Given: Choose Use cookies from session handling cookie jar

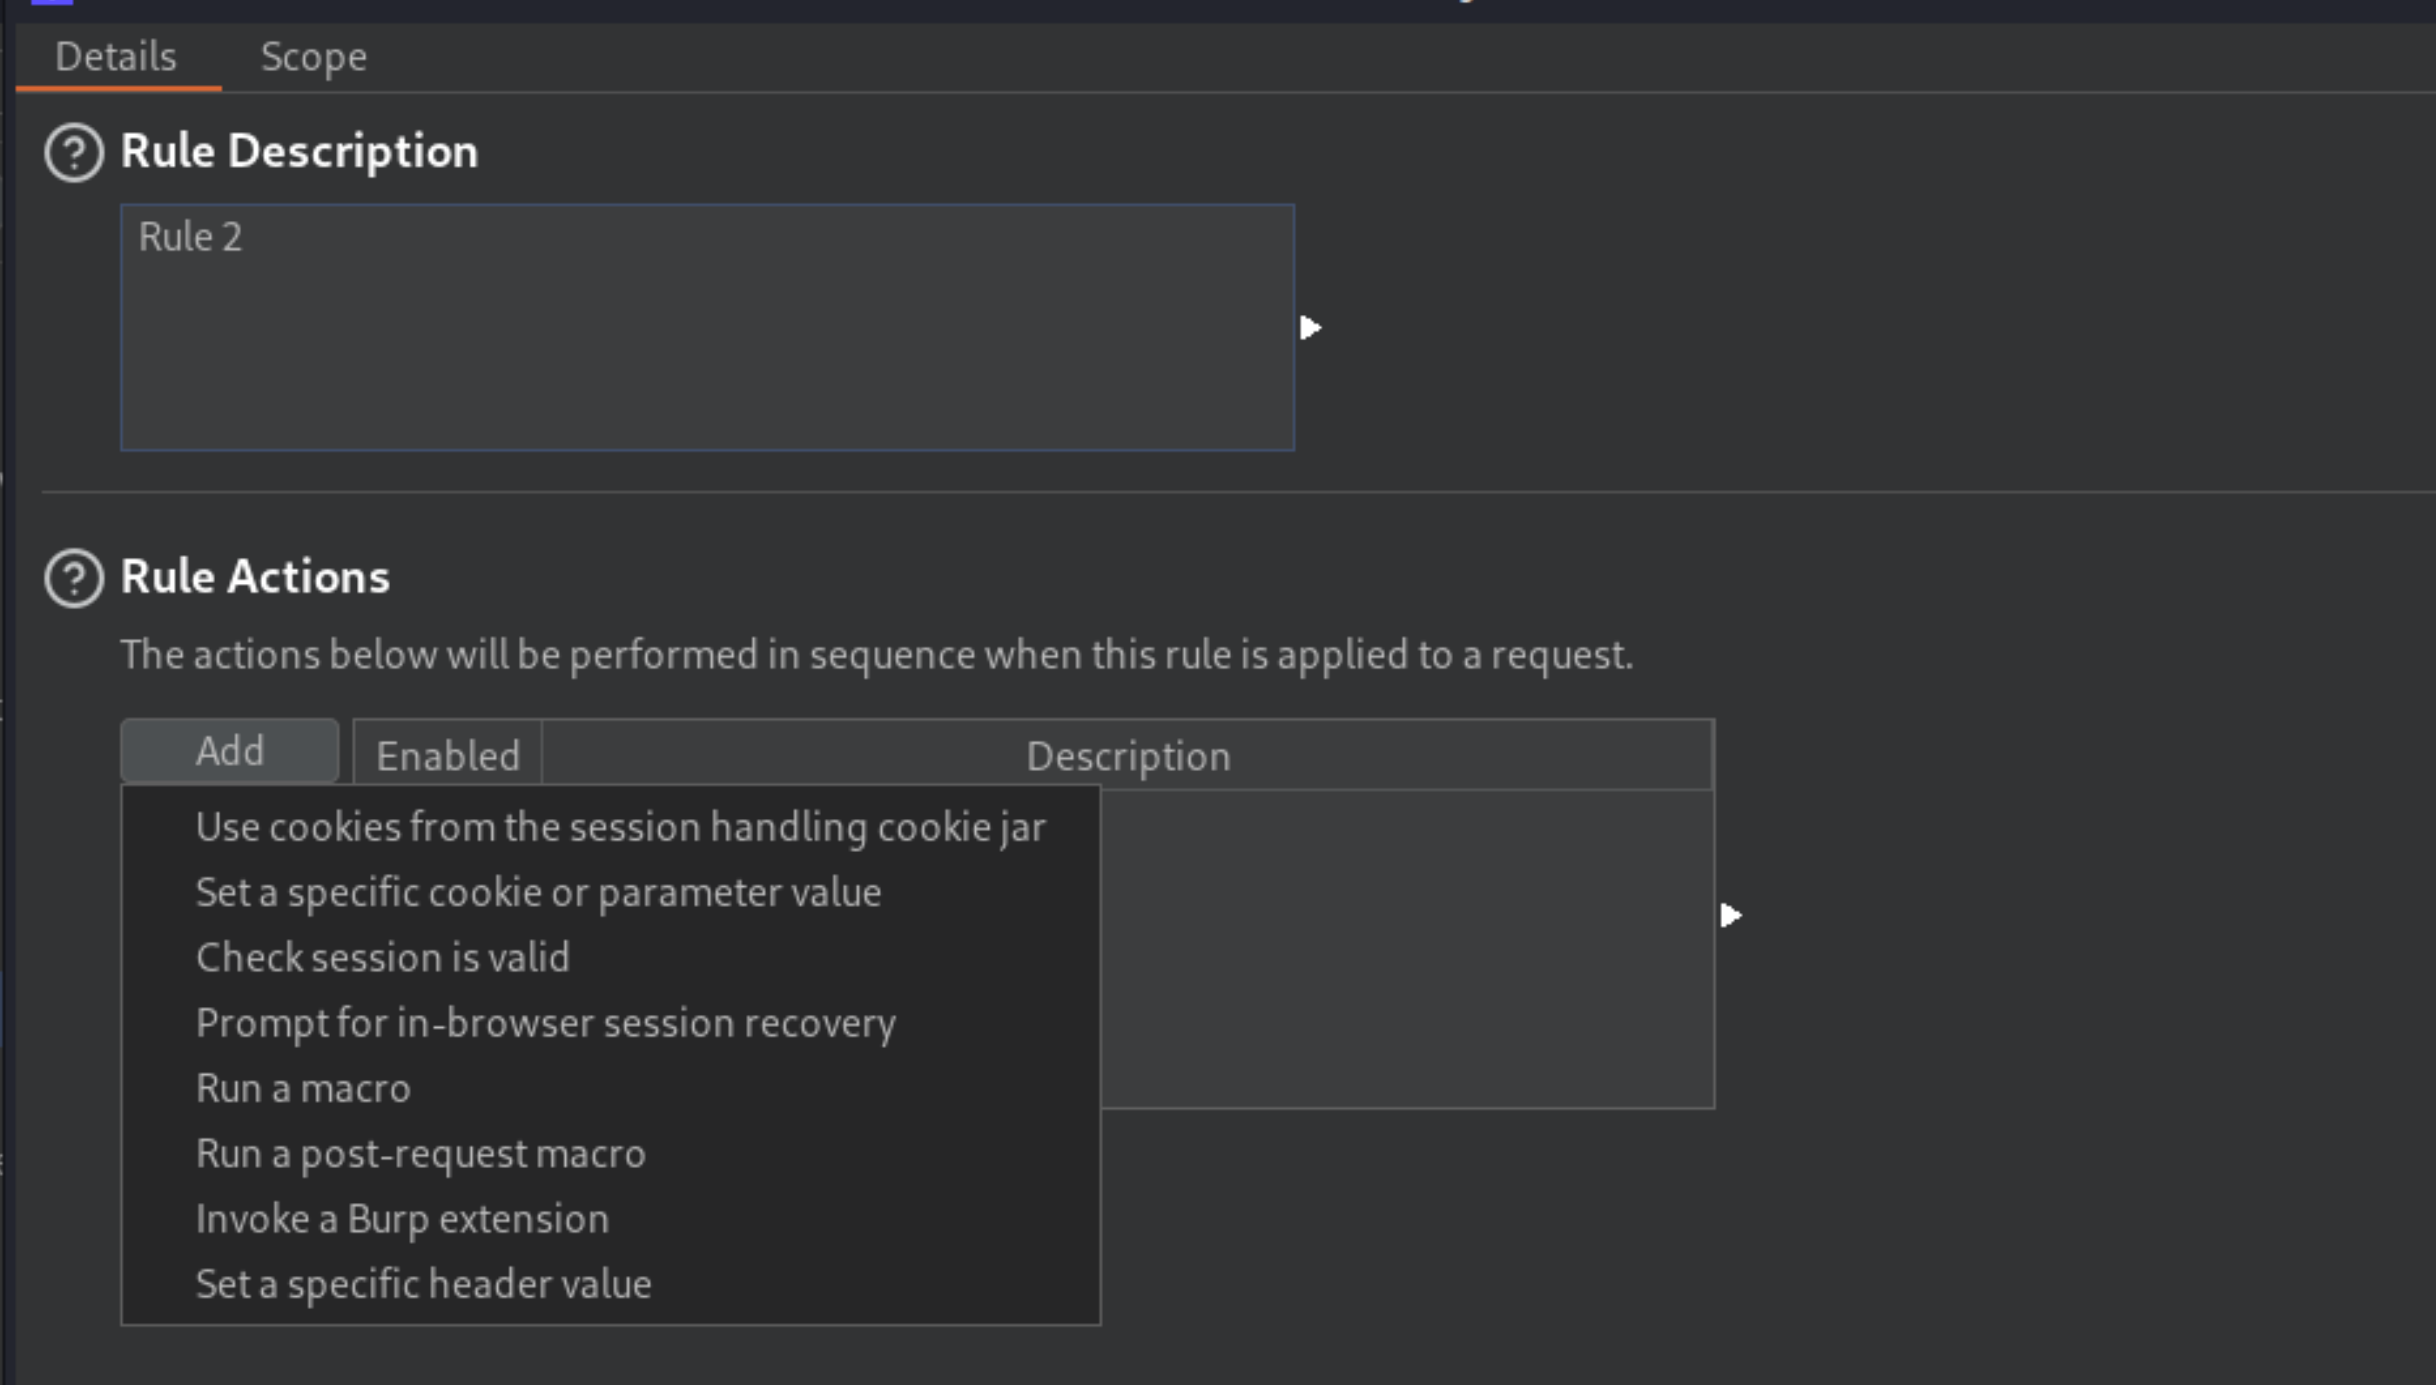Looking at the screenshot, I should [x=620, y=828].
